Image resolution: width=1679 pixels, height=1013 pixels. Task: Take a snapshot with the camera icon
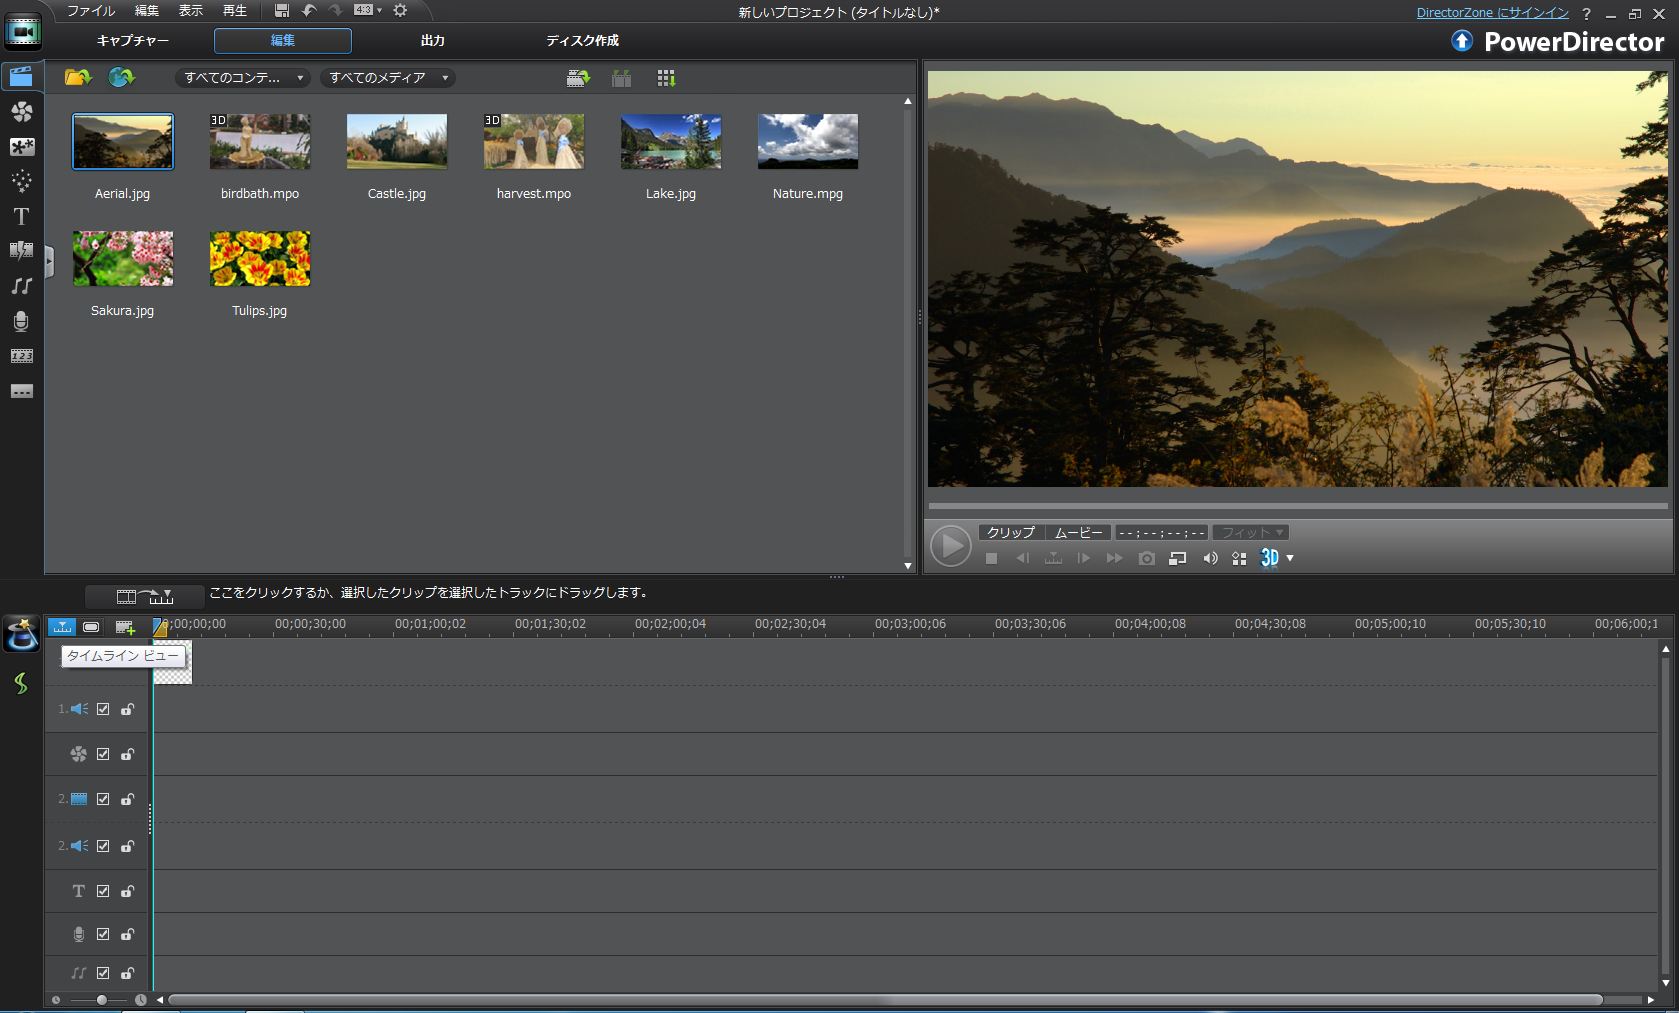1146,558
